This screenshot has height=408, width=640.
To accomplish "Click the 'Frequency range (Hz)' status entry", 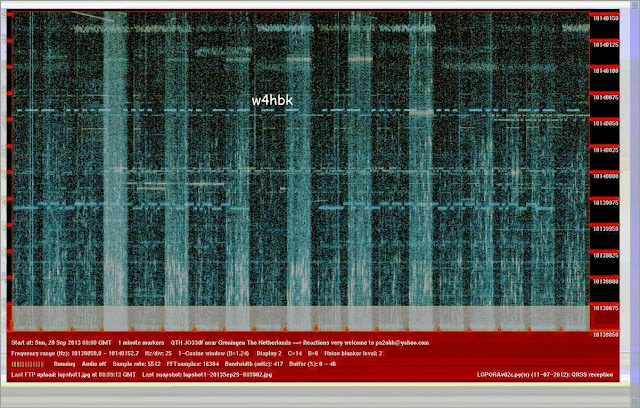I will tap(75, 353).
